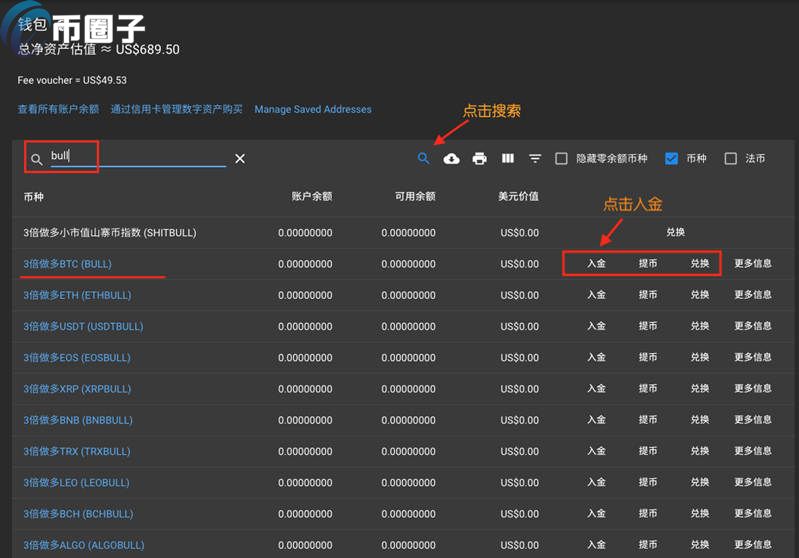Open the 查看所有账户余额 link
Screen dimensions: 799x558
(x=58, y=109)
